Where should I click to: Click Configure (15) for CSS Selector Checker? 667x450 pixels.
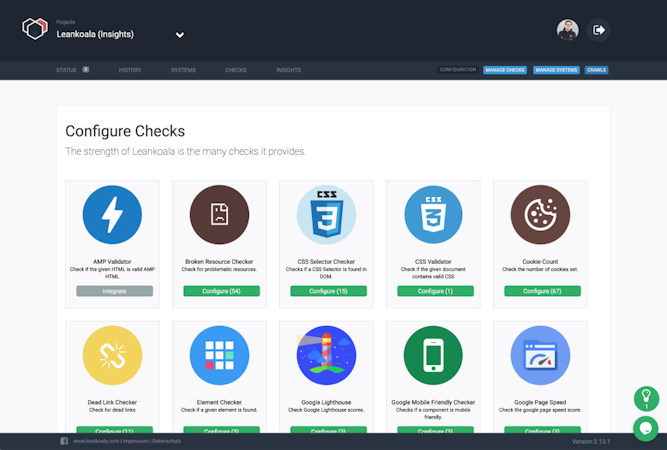328,291
